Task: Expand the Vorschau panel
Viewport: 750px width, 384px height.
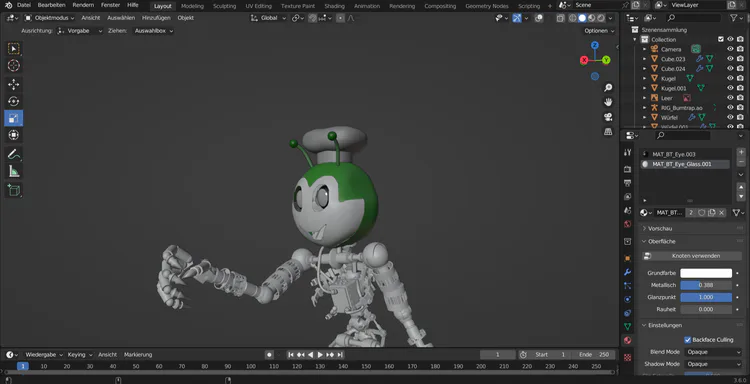Action: tap(660, 229)
